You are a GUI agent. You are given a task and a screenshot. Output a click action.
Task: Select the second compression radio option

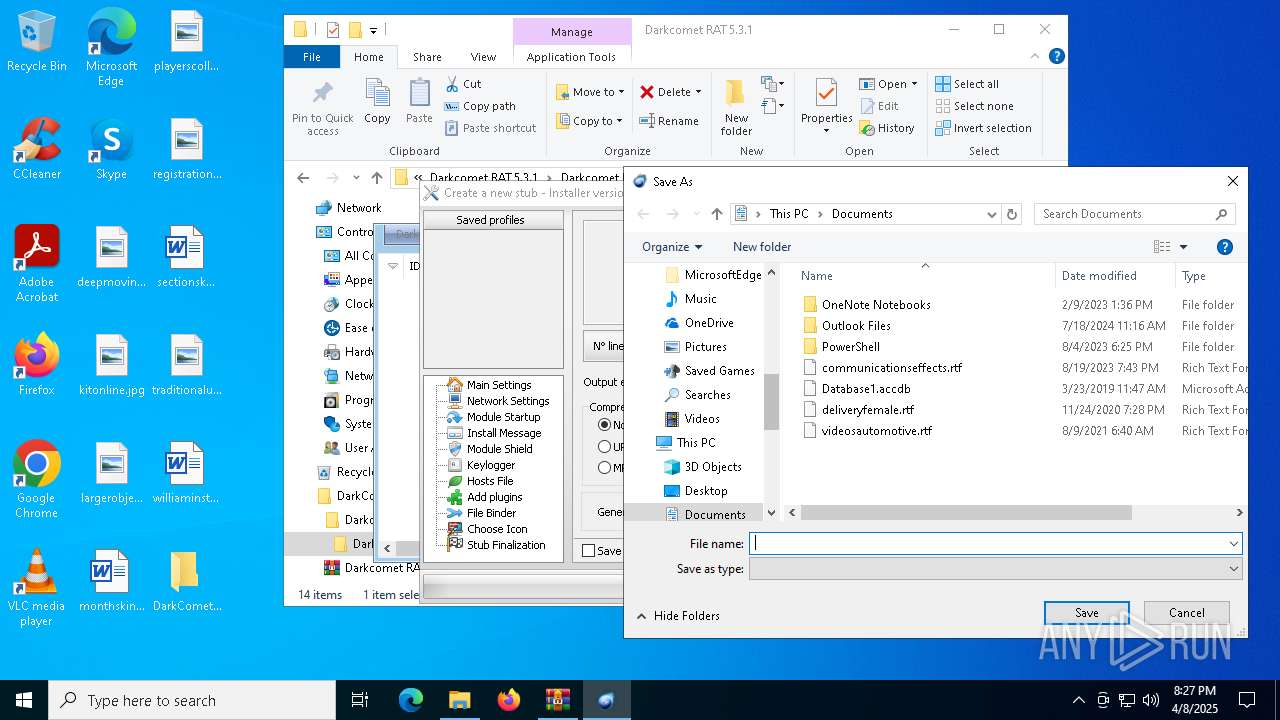[x=604, y=447]
